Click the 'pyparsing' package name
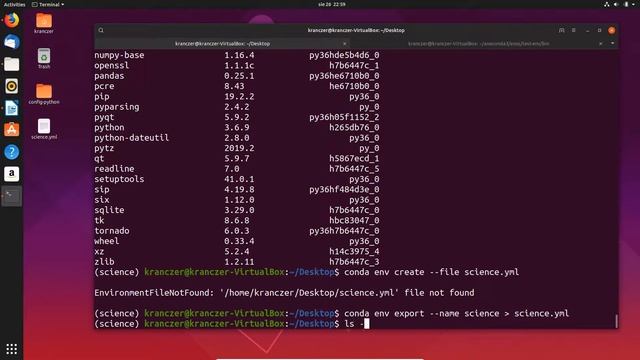This screenshot has width=640, height=360. pos(117,107)
